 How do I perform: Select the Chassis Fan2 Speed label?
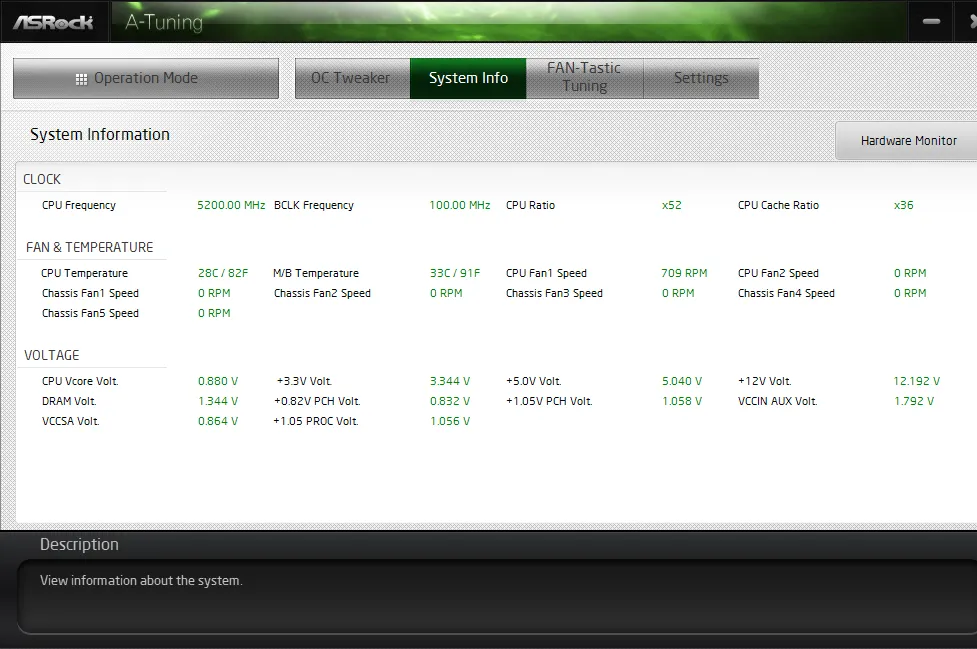322,293
